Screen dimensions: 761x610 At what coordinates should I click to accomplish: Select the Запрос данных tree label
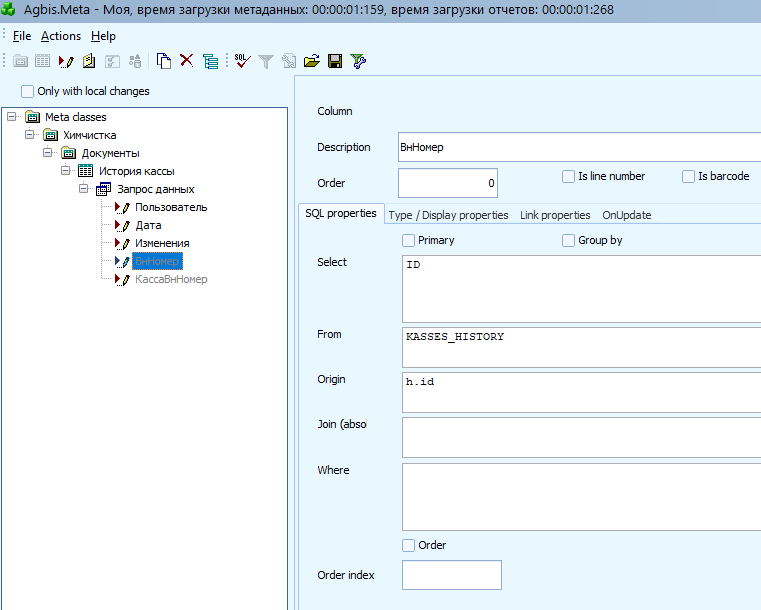pyautogui.click(x=156, y=189)
